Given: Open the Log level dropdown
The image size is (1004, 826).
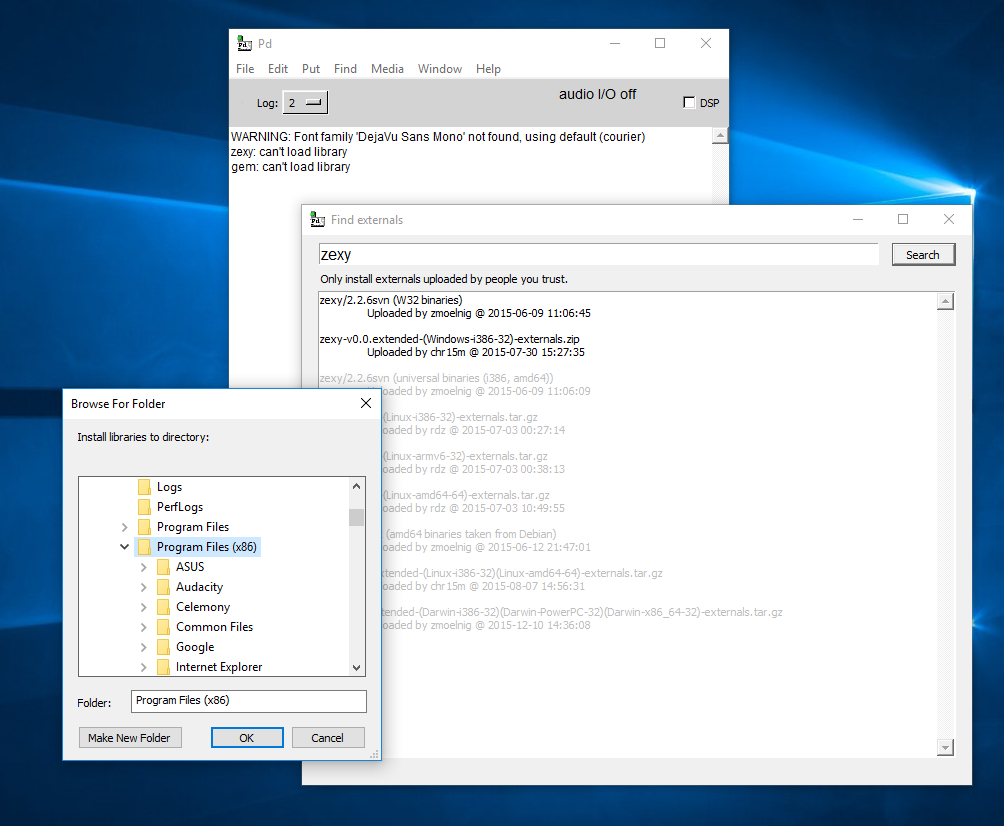Looking at the screenshot, I should (305, 102).
